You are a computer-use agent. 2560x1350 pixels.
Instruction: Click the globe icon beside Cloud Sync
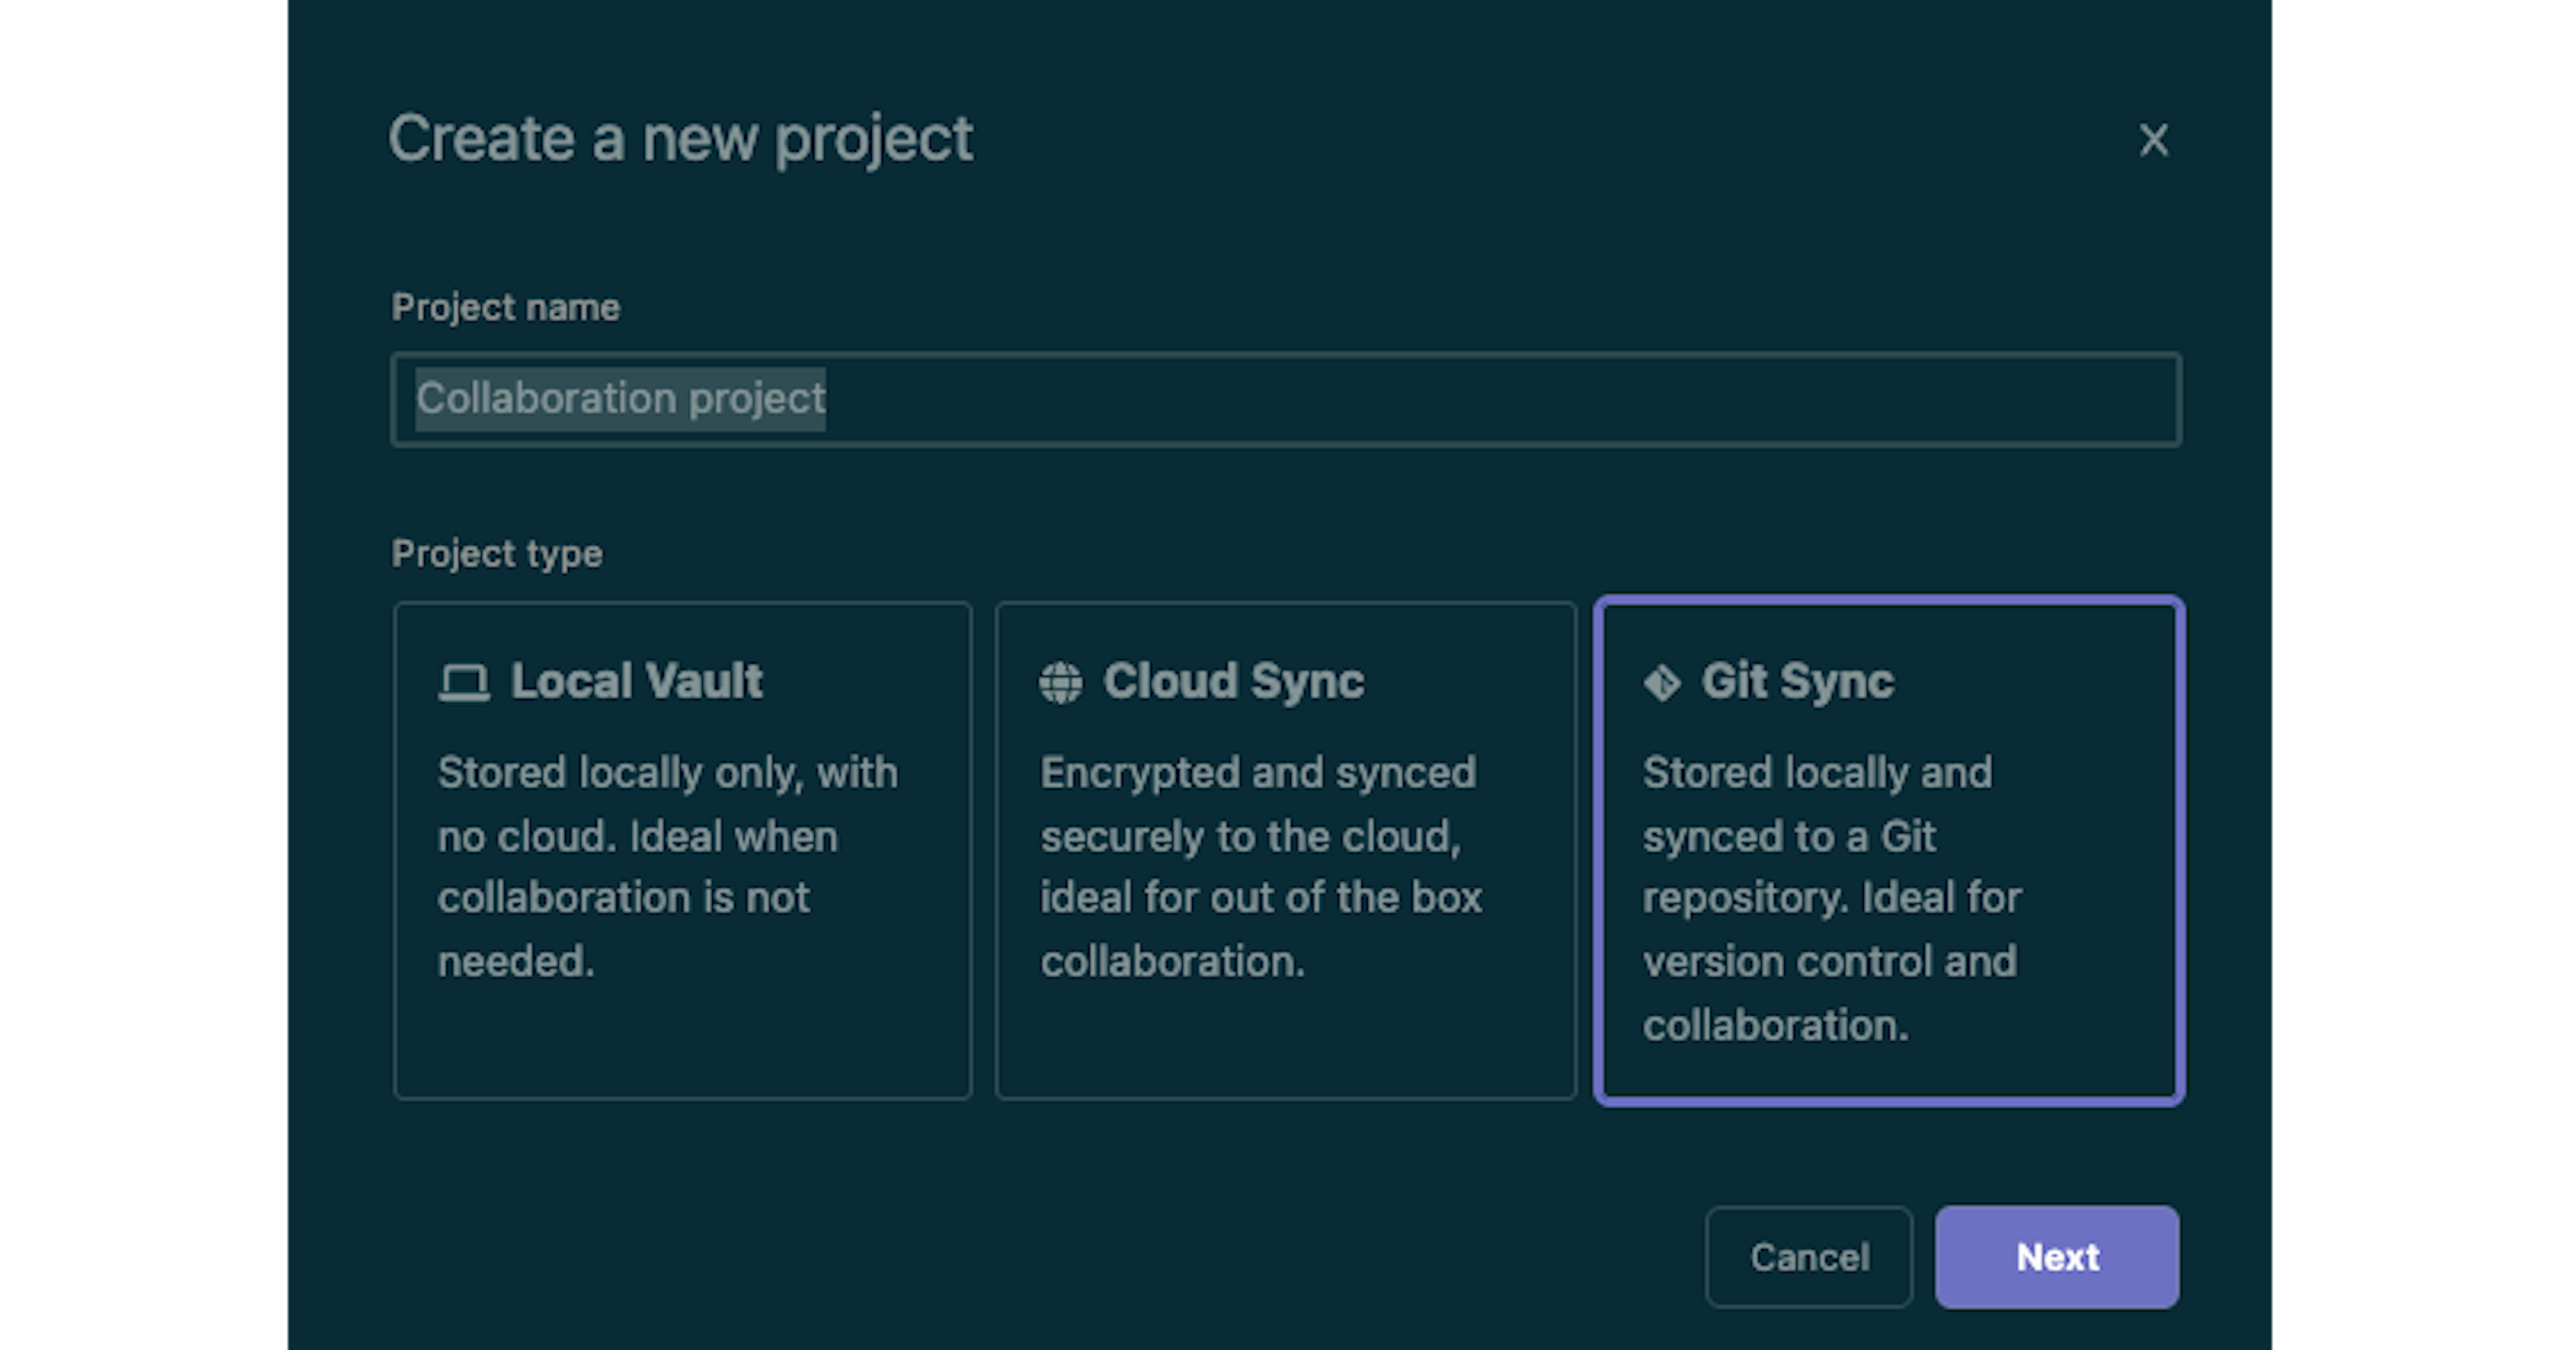(x=1060, y=683)
